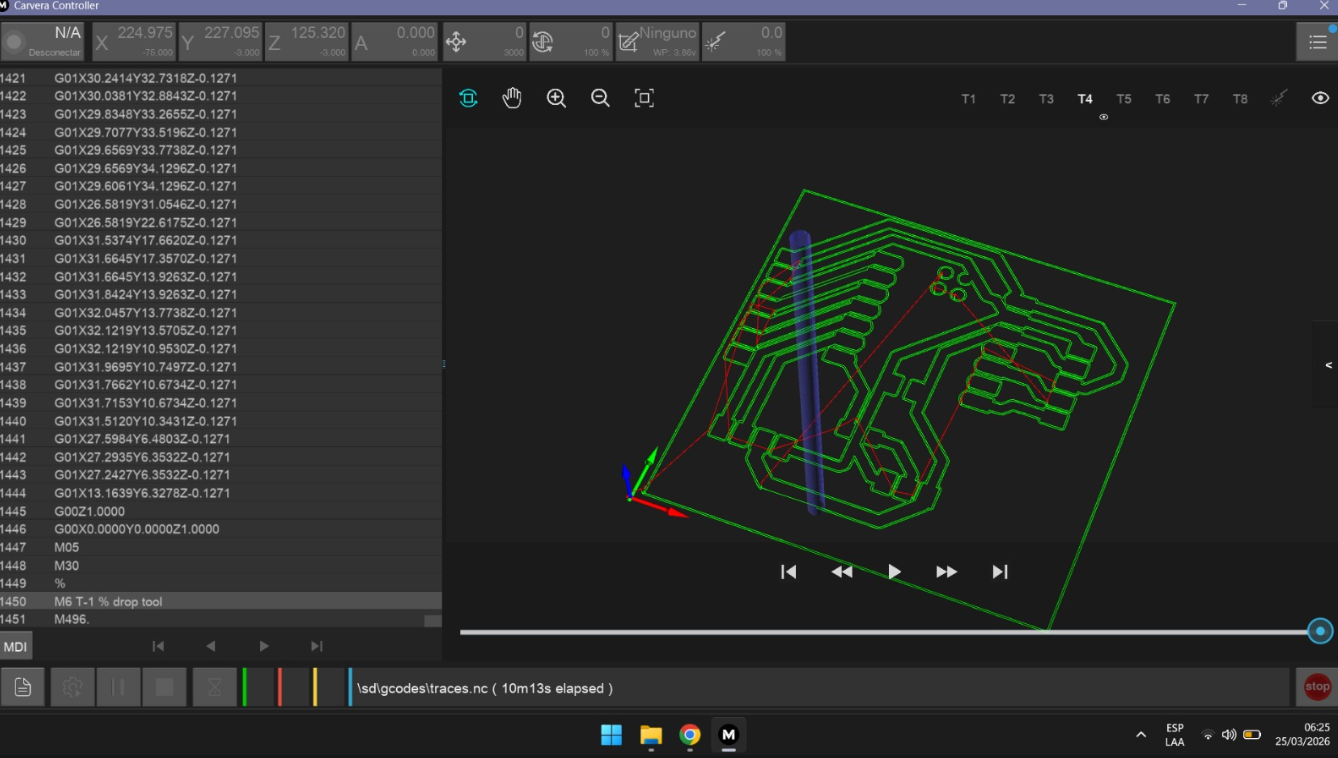
Task: Open the feed rate override dropdown
Action: tap(485, 42)
